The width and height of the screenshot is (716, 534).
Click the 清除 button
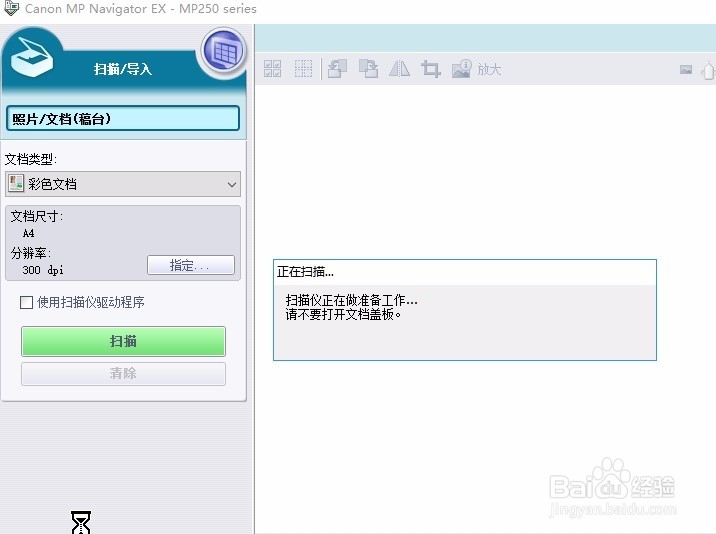[123, 374]
